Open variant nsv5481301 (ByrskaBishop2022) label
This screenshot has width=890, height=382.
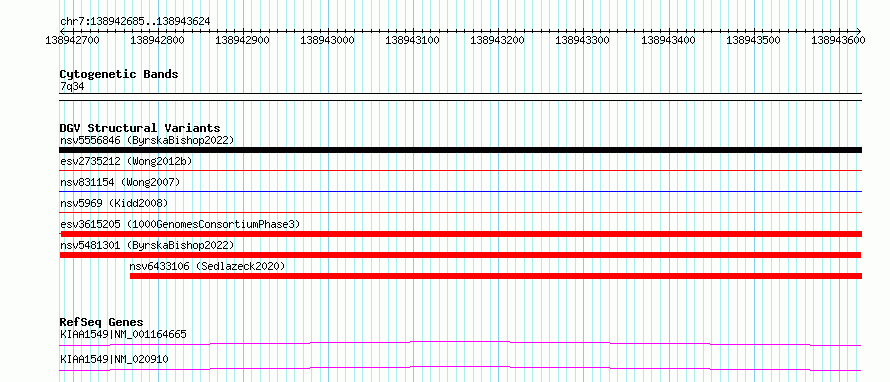[x=147, y=245]
